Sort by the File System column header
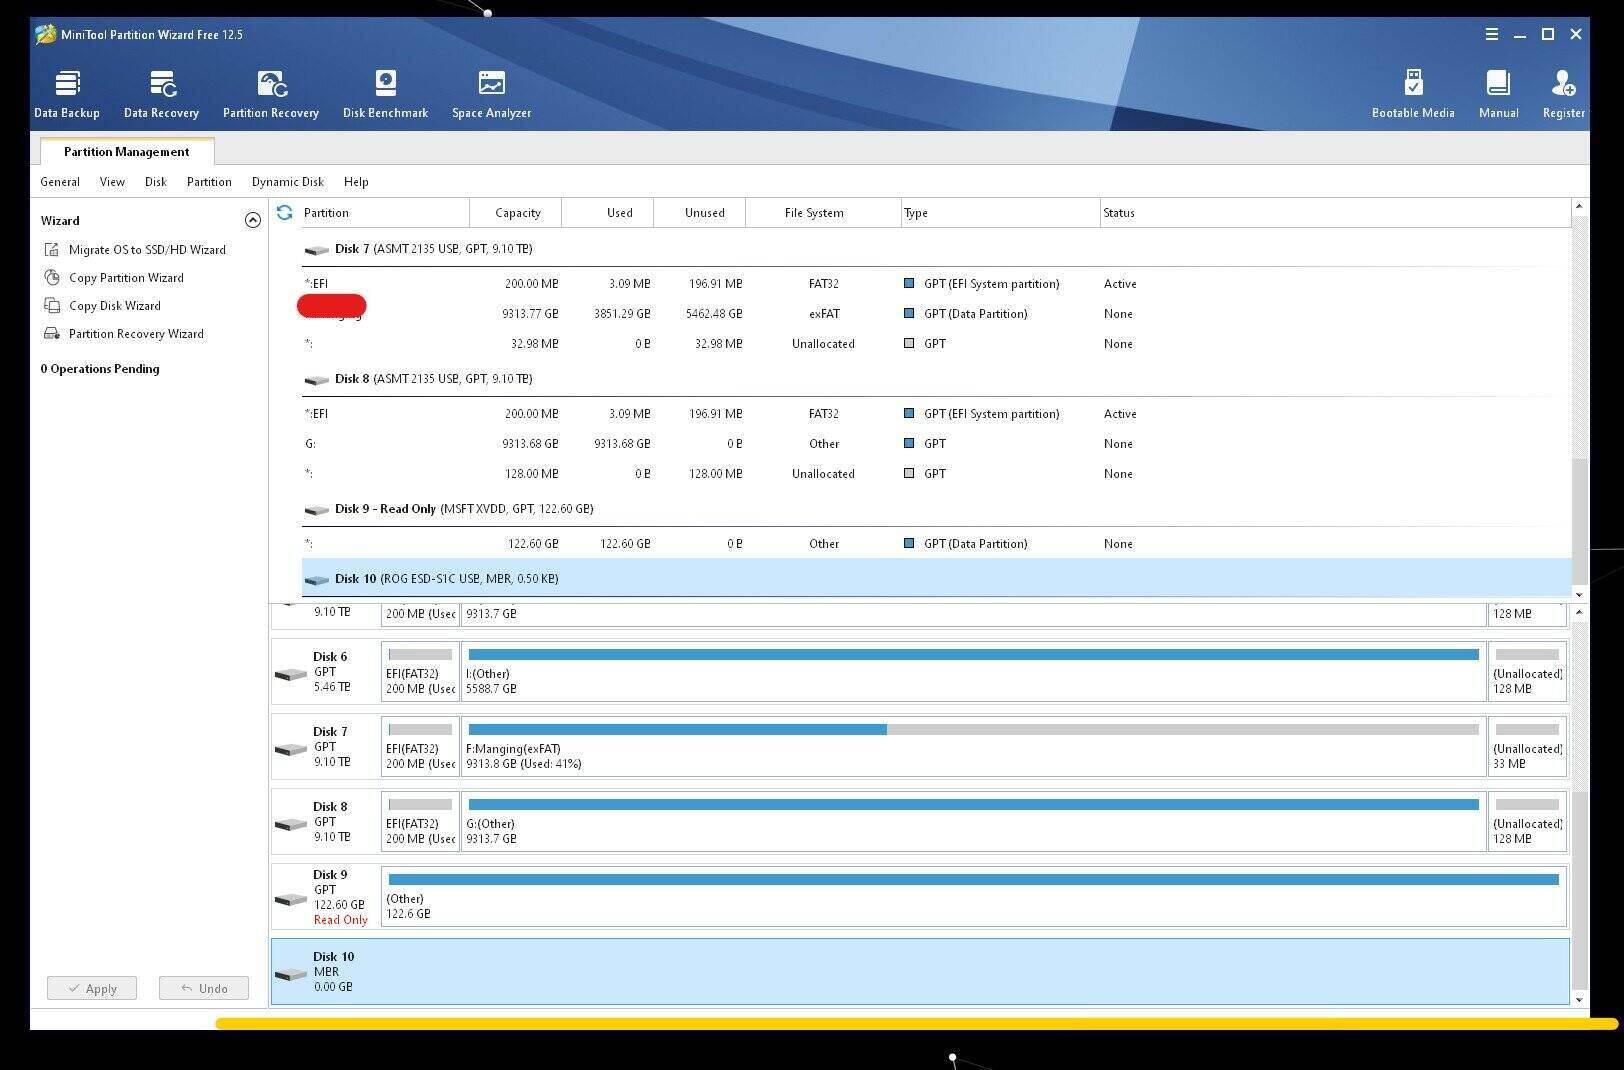Image resolution: width=1624 pixels, height=1070 pixels. point(823,212)
